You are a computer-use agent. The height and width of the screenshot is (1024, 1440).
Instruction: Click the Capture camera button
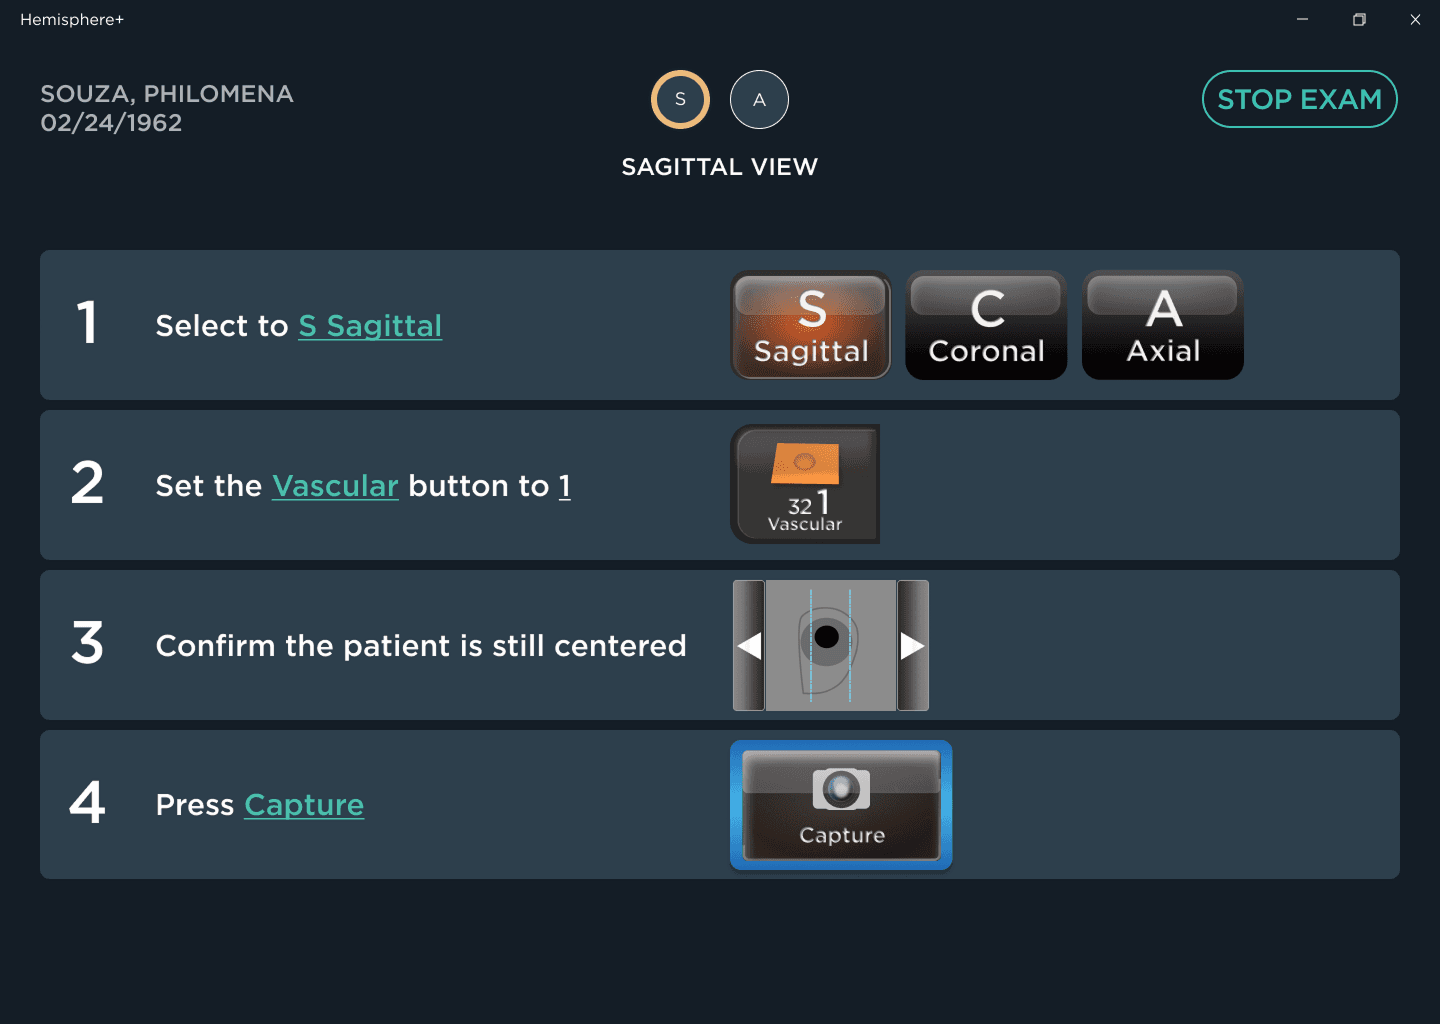pyautogui.click(x=841, y=805)
